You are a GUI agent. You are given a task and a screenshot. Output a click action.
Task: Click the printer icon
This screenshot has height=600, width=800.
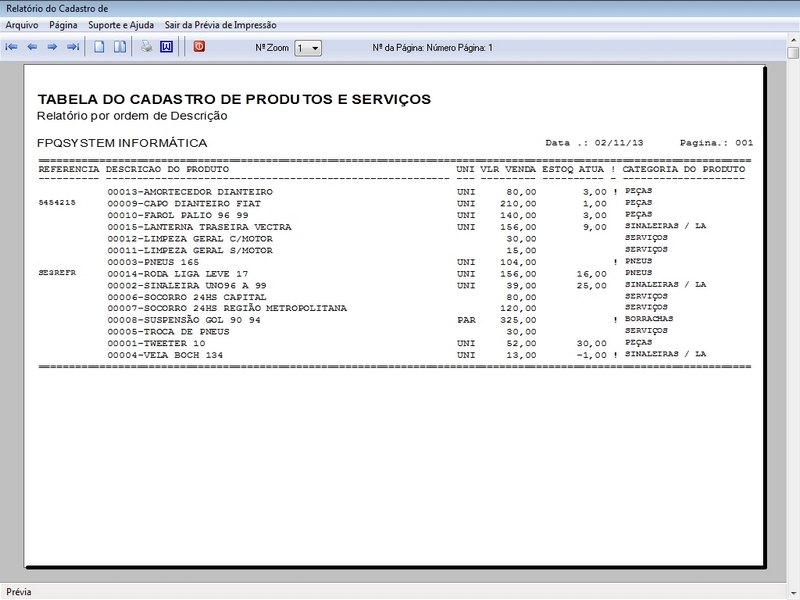[146, 47]
